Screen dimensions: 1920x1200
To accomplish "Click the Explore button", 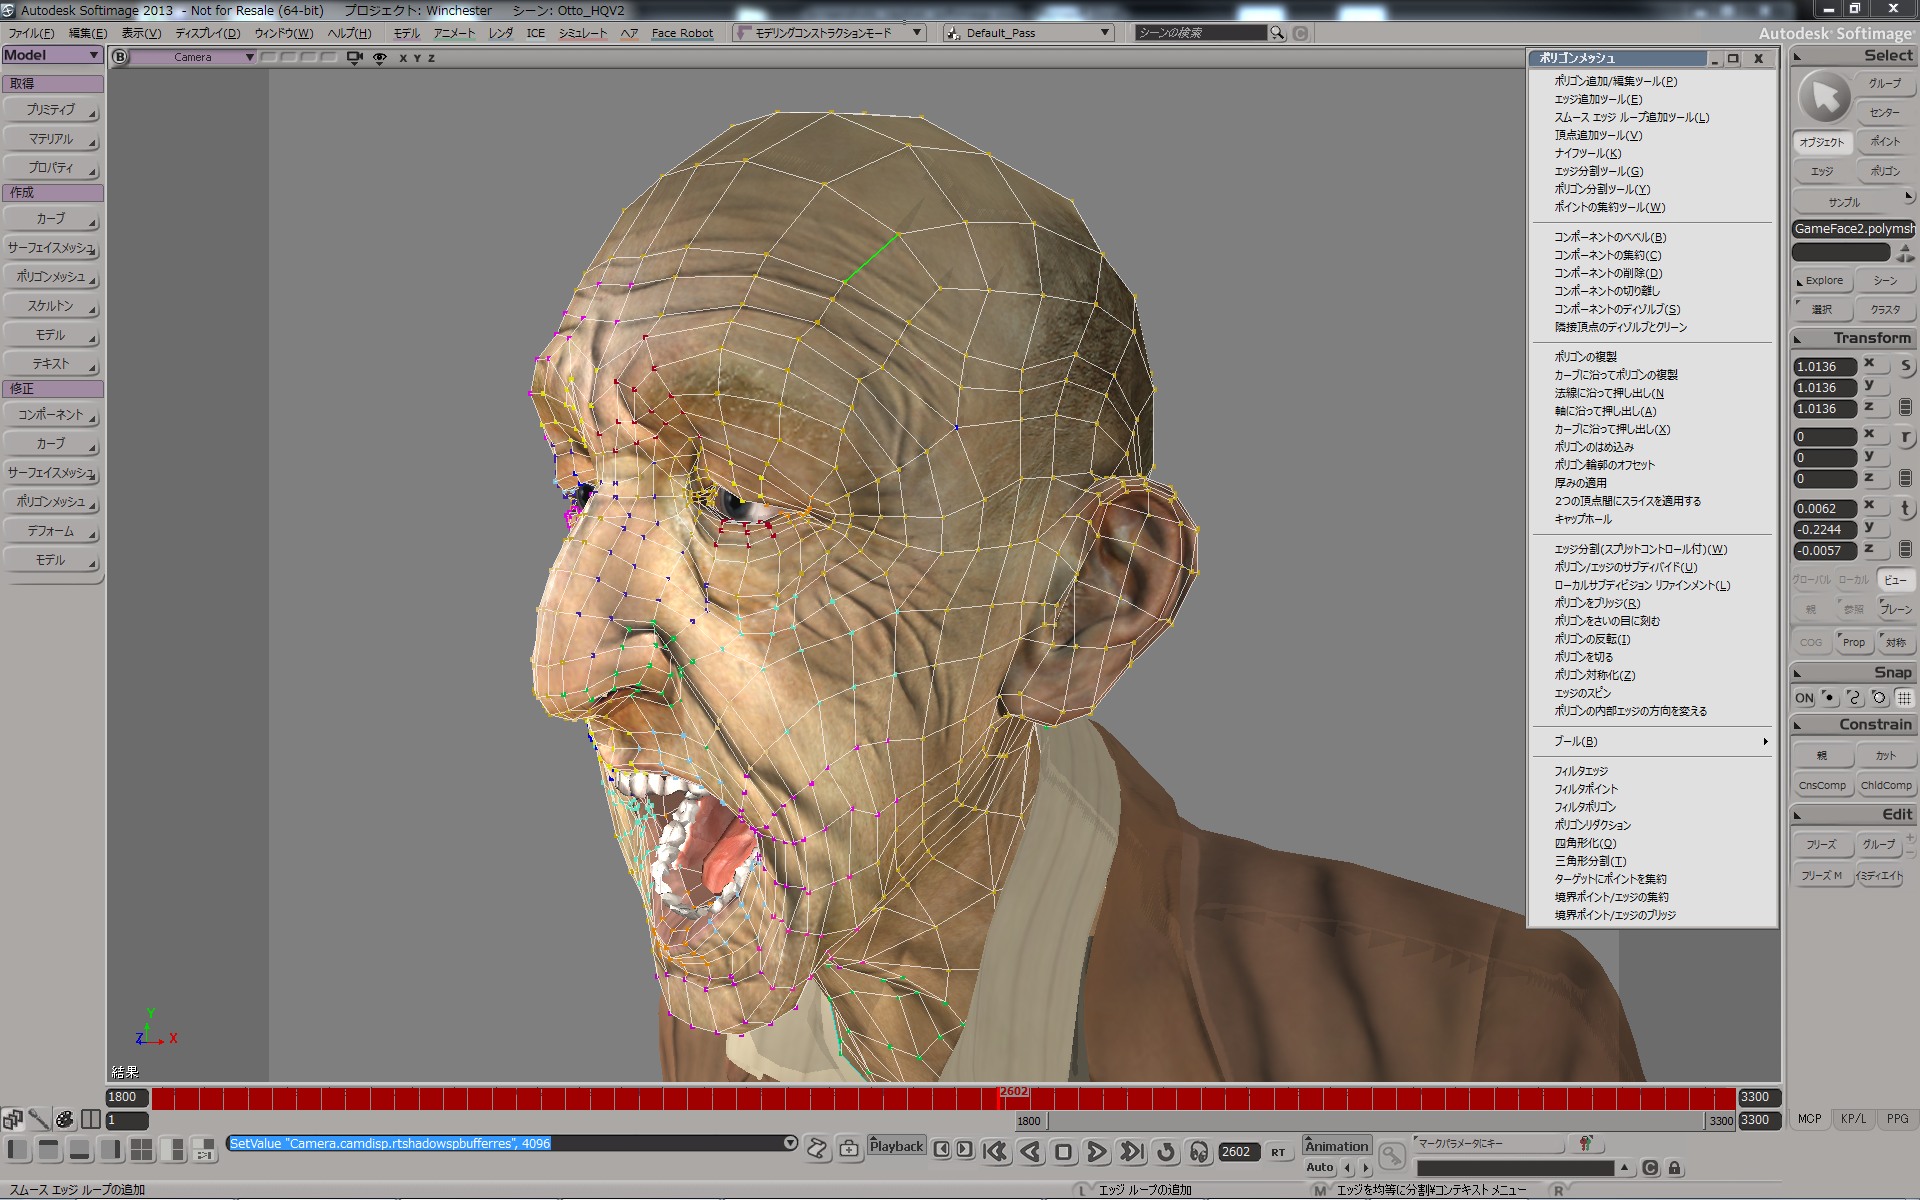I will pyautogui.click(x=1822, y=281).
